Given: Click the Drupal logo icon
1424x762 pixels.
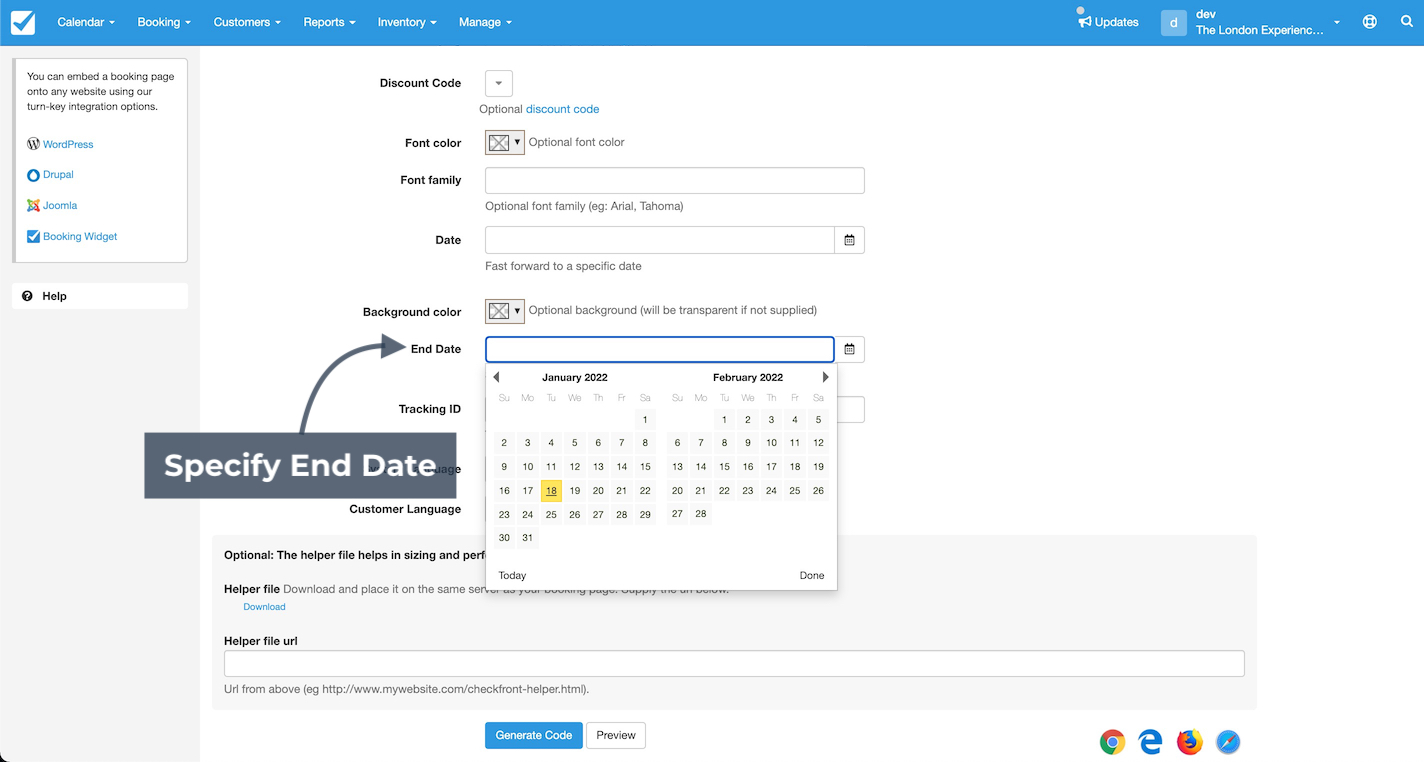Looking at the screenshot, I should coord(33,175).
